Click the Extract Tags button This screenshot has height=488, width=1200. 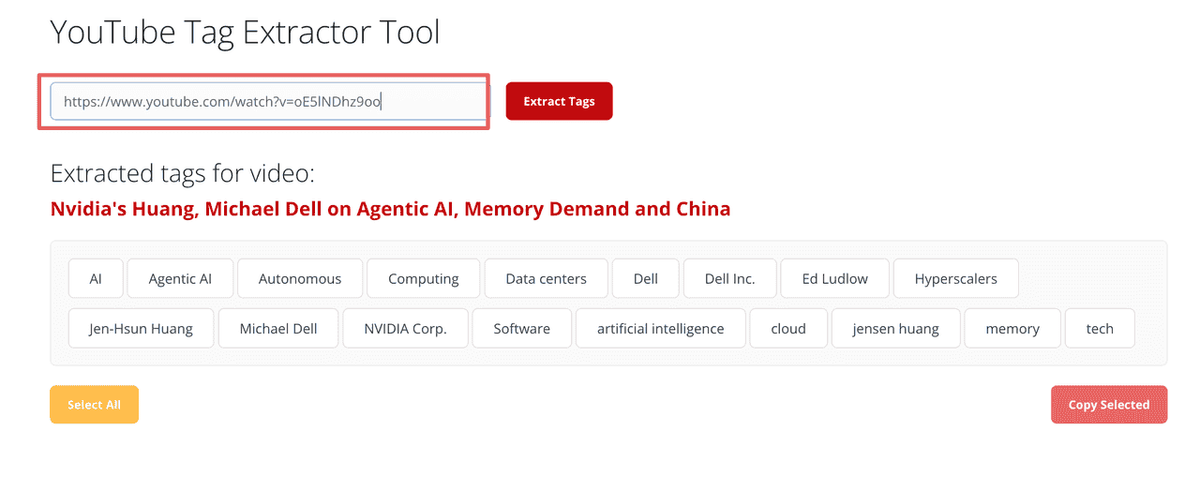pyautogui.click(x=559, y=101)
